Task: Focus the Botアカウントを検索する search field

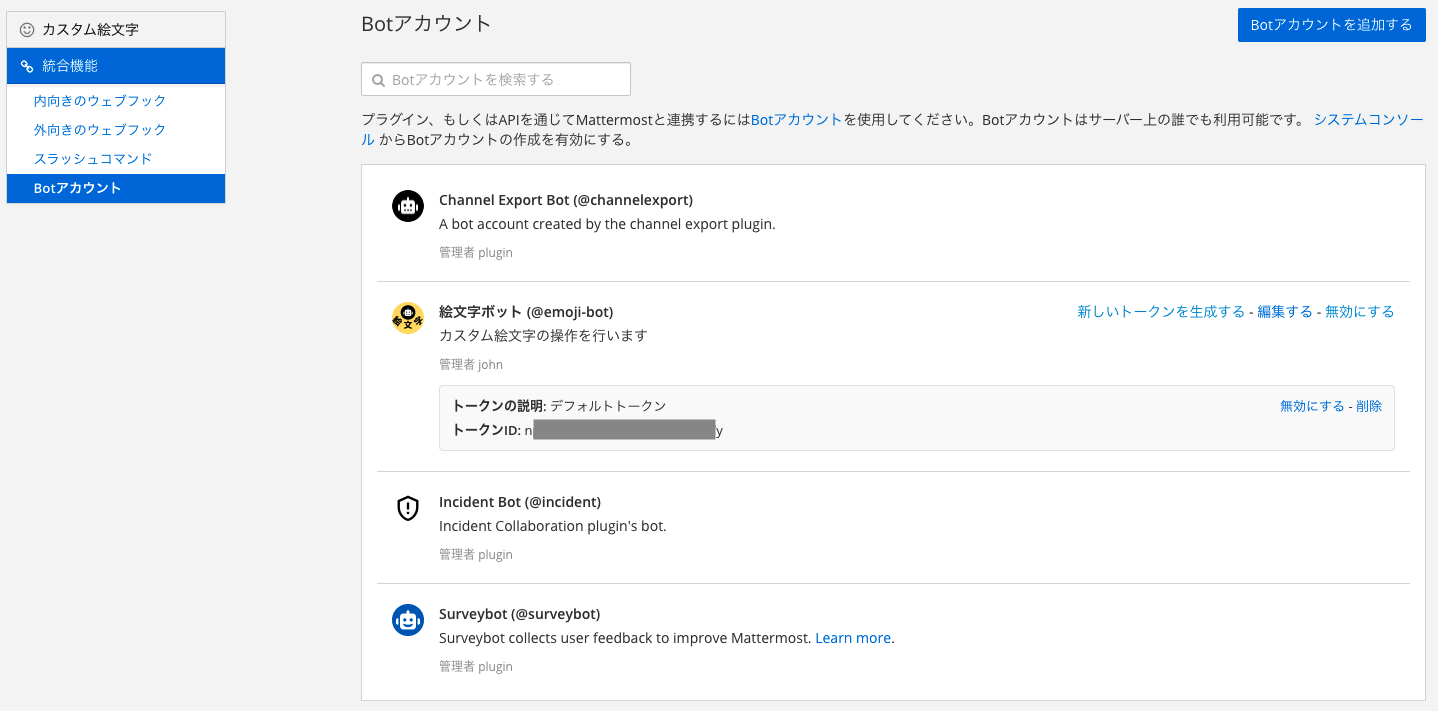Action: tap(496, 80)
